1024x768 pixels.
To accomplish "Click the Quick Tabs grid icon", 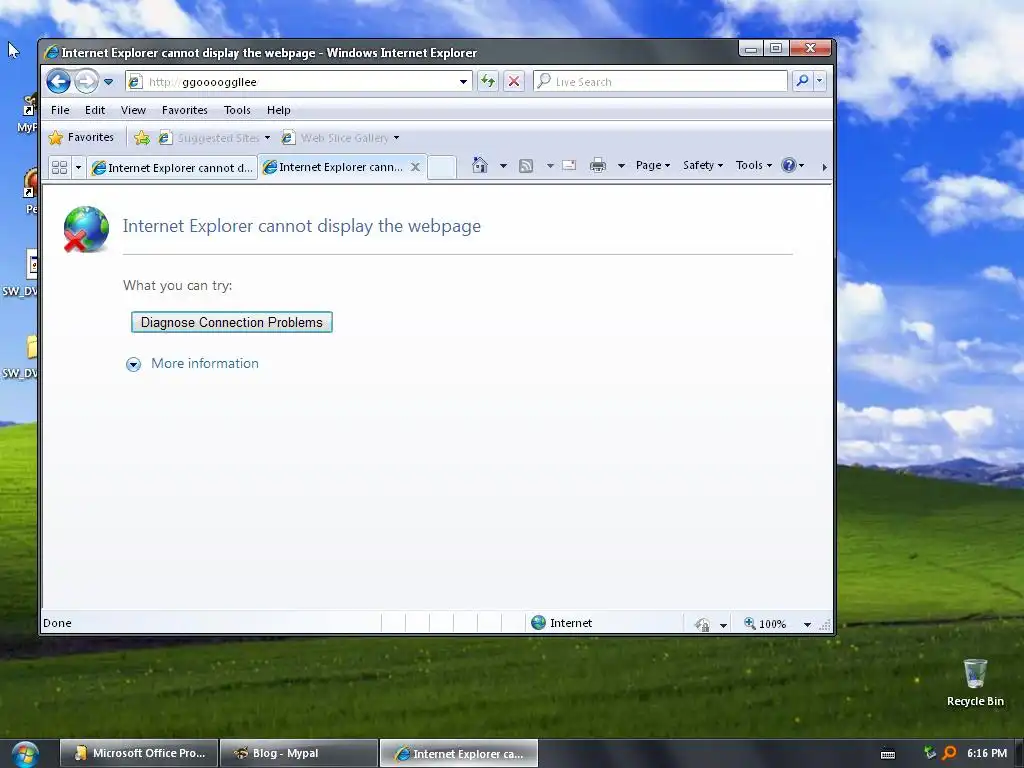I will [59, 167].
